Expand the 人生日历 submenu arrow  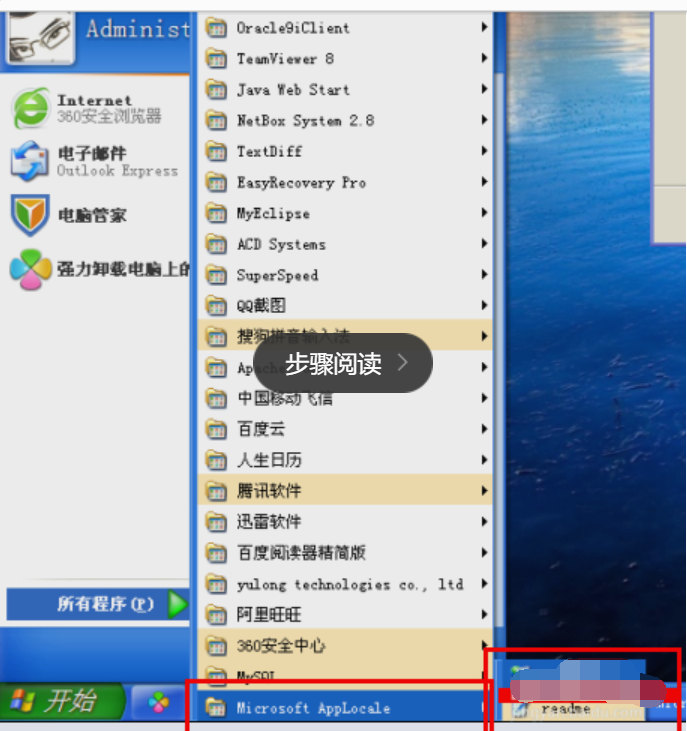485,460
